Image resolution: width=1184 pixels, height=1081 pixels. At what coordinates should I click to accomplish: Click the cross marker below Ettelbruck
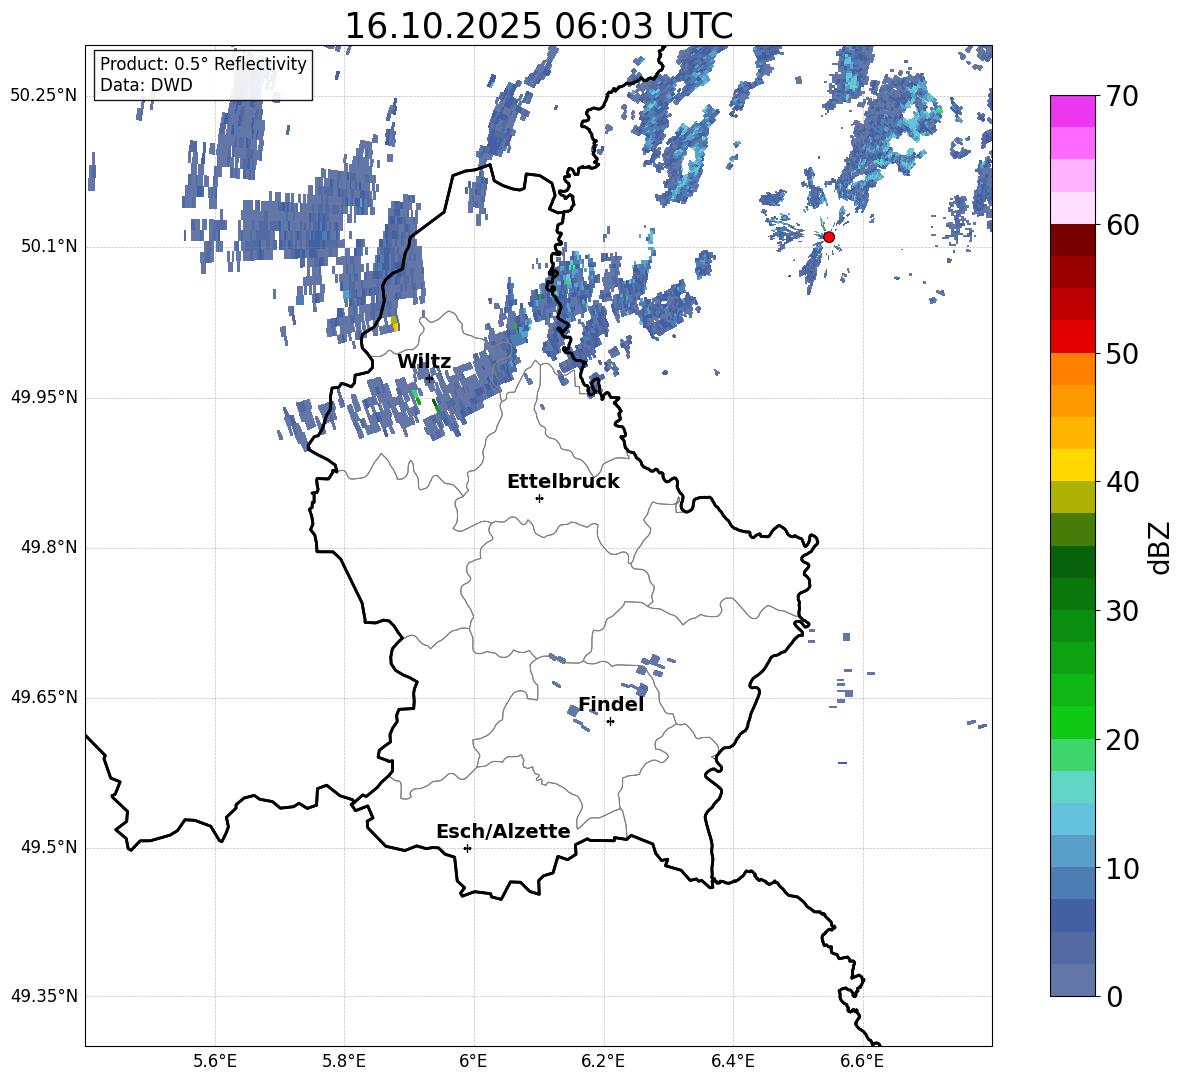(x=539, y=498)
